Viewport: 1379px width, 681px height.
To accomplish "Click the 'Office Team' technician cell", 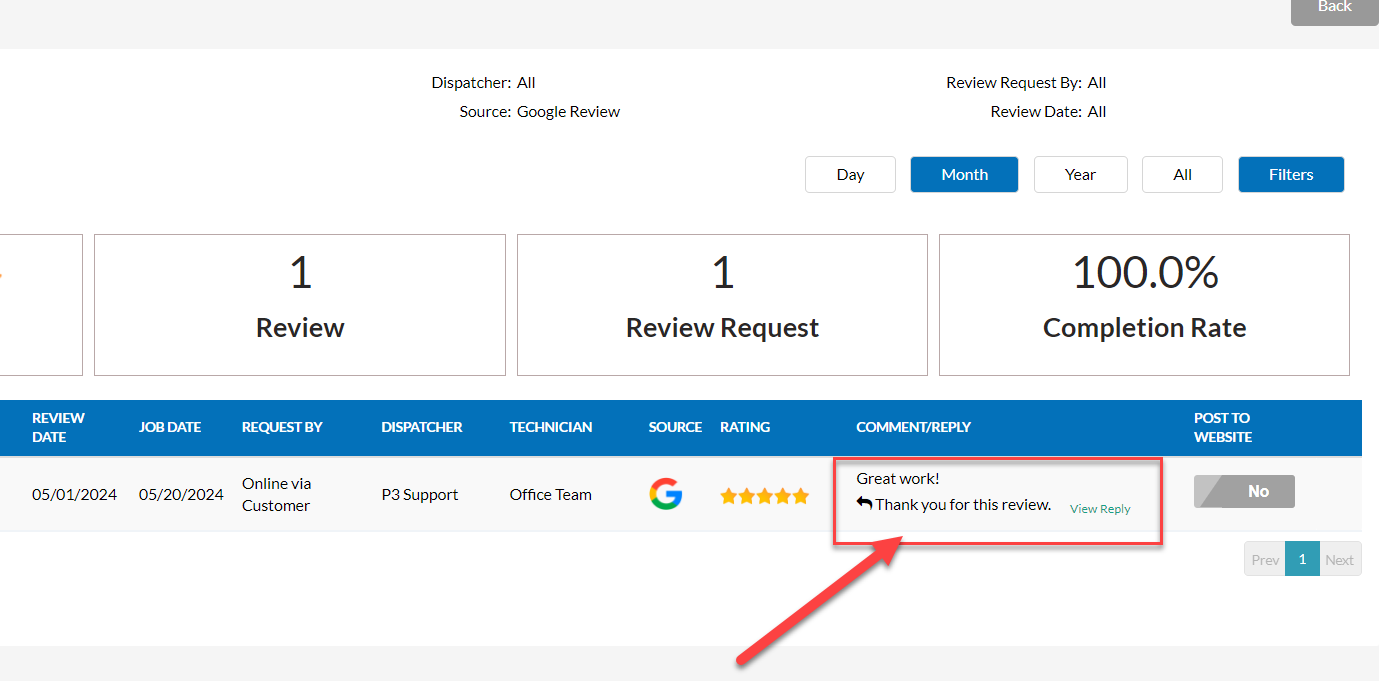I will coord(550,494).
